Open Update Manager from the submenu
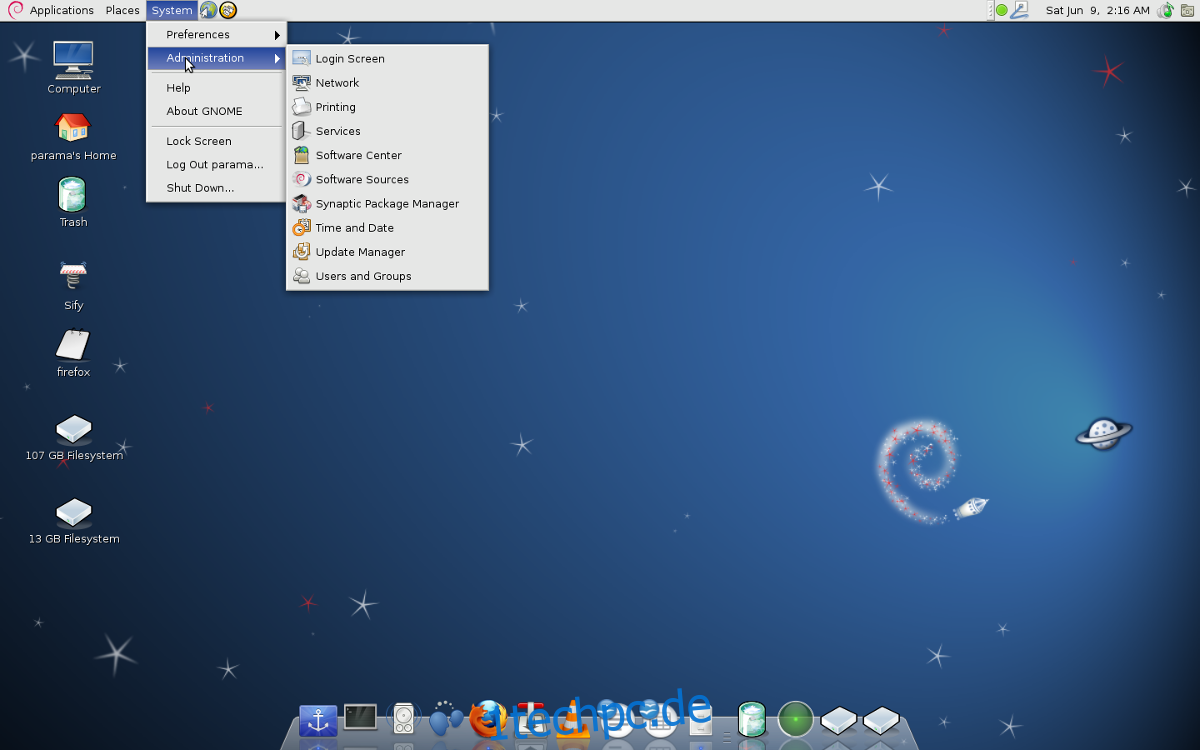Screen dimensions: 1200x750 [387, 252]
